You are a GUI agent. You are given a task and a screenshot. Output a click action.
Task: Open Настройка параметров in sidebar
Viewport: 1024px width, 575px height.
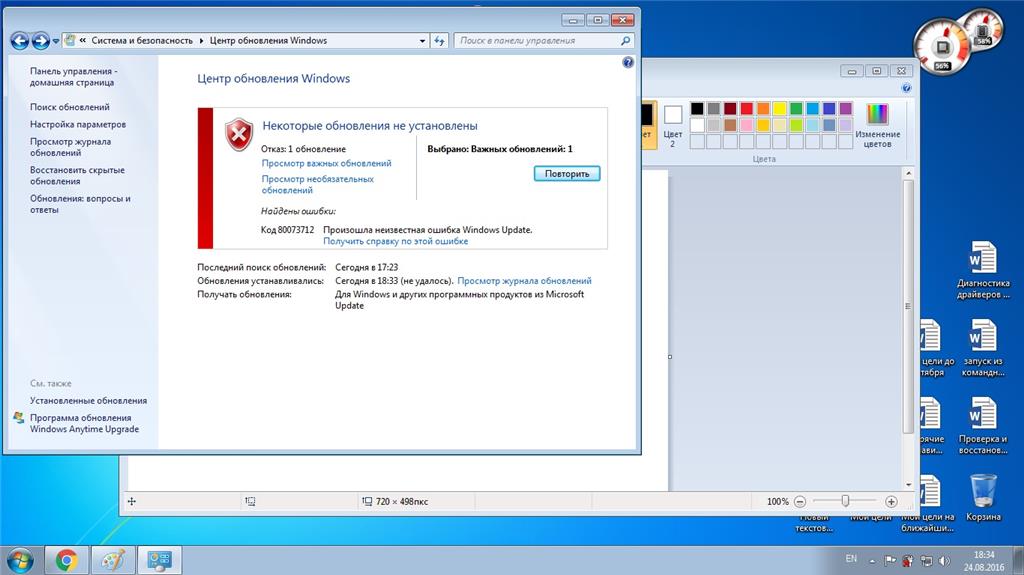(78, 124)
